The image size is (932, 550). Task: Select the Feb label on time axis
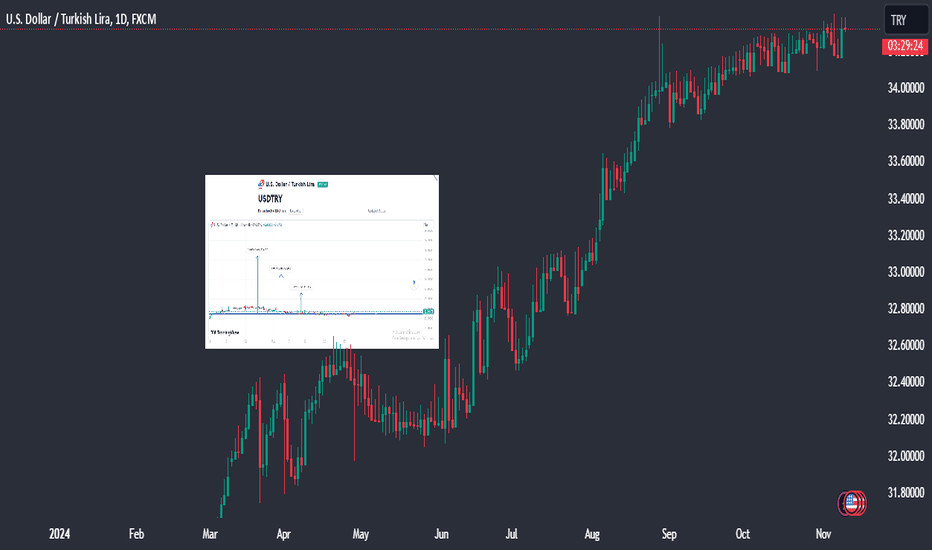tap(138, 534)
